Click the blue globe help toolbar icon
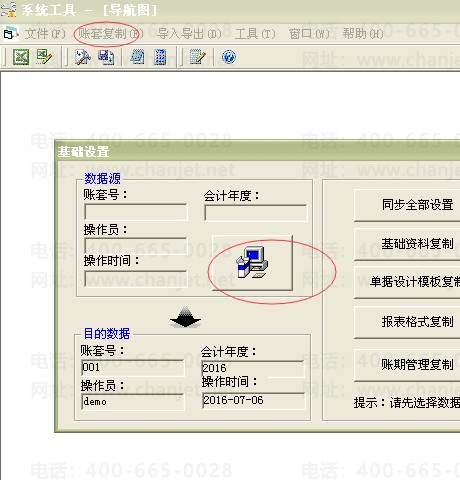The image size is (460, 480). tap(229, 57)
